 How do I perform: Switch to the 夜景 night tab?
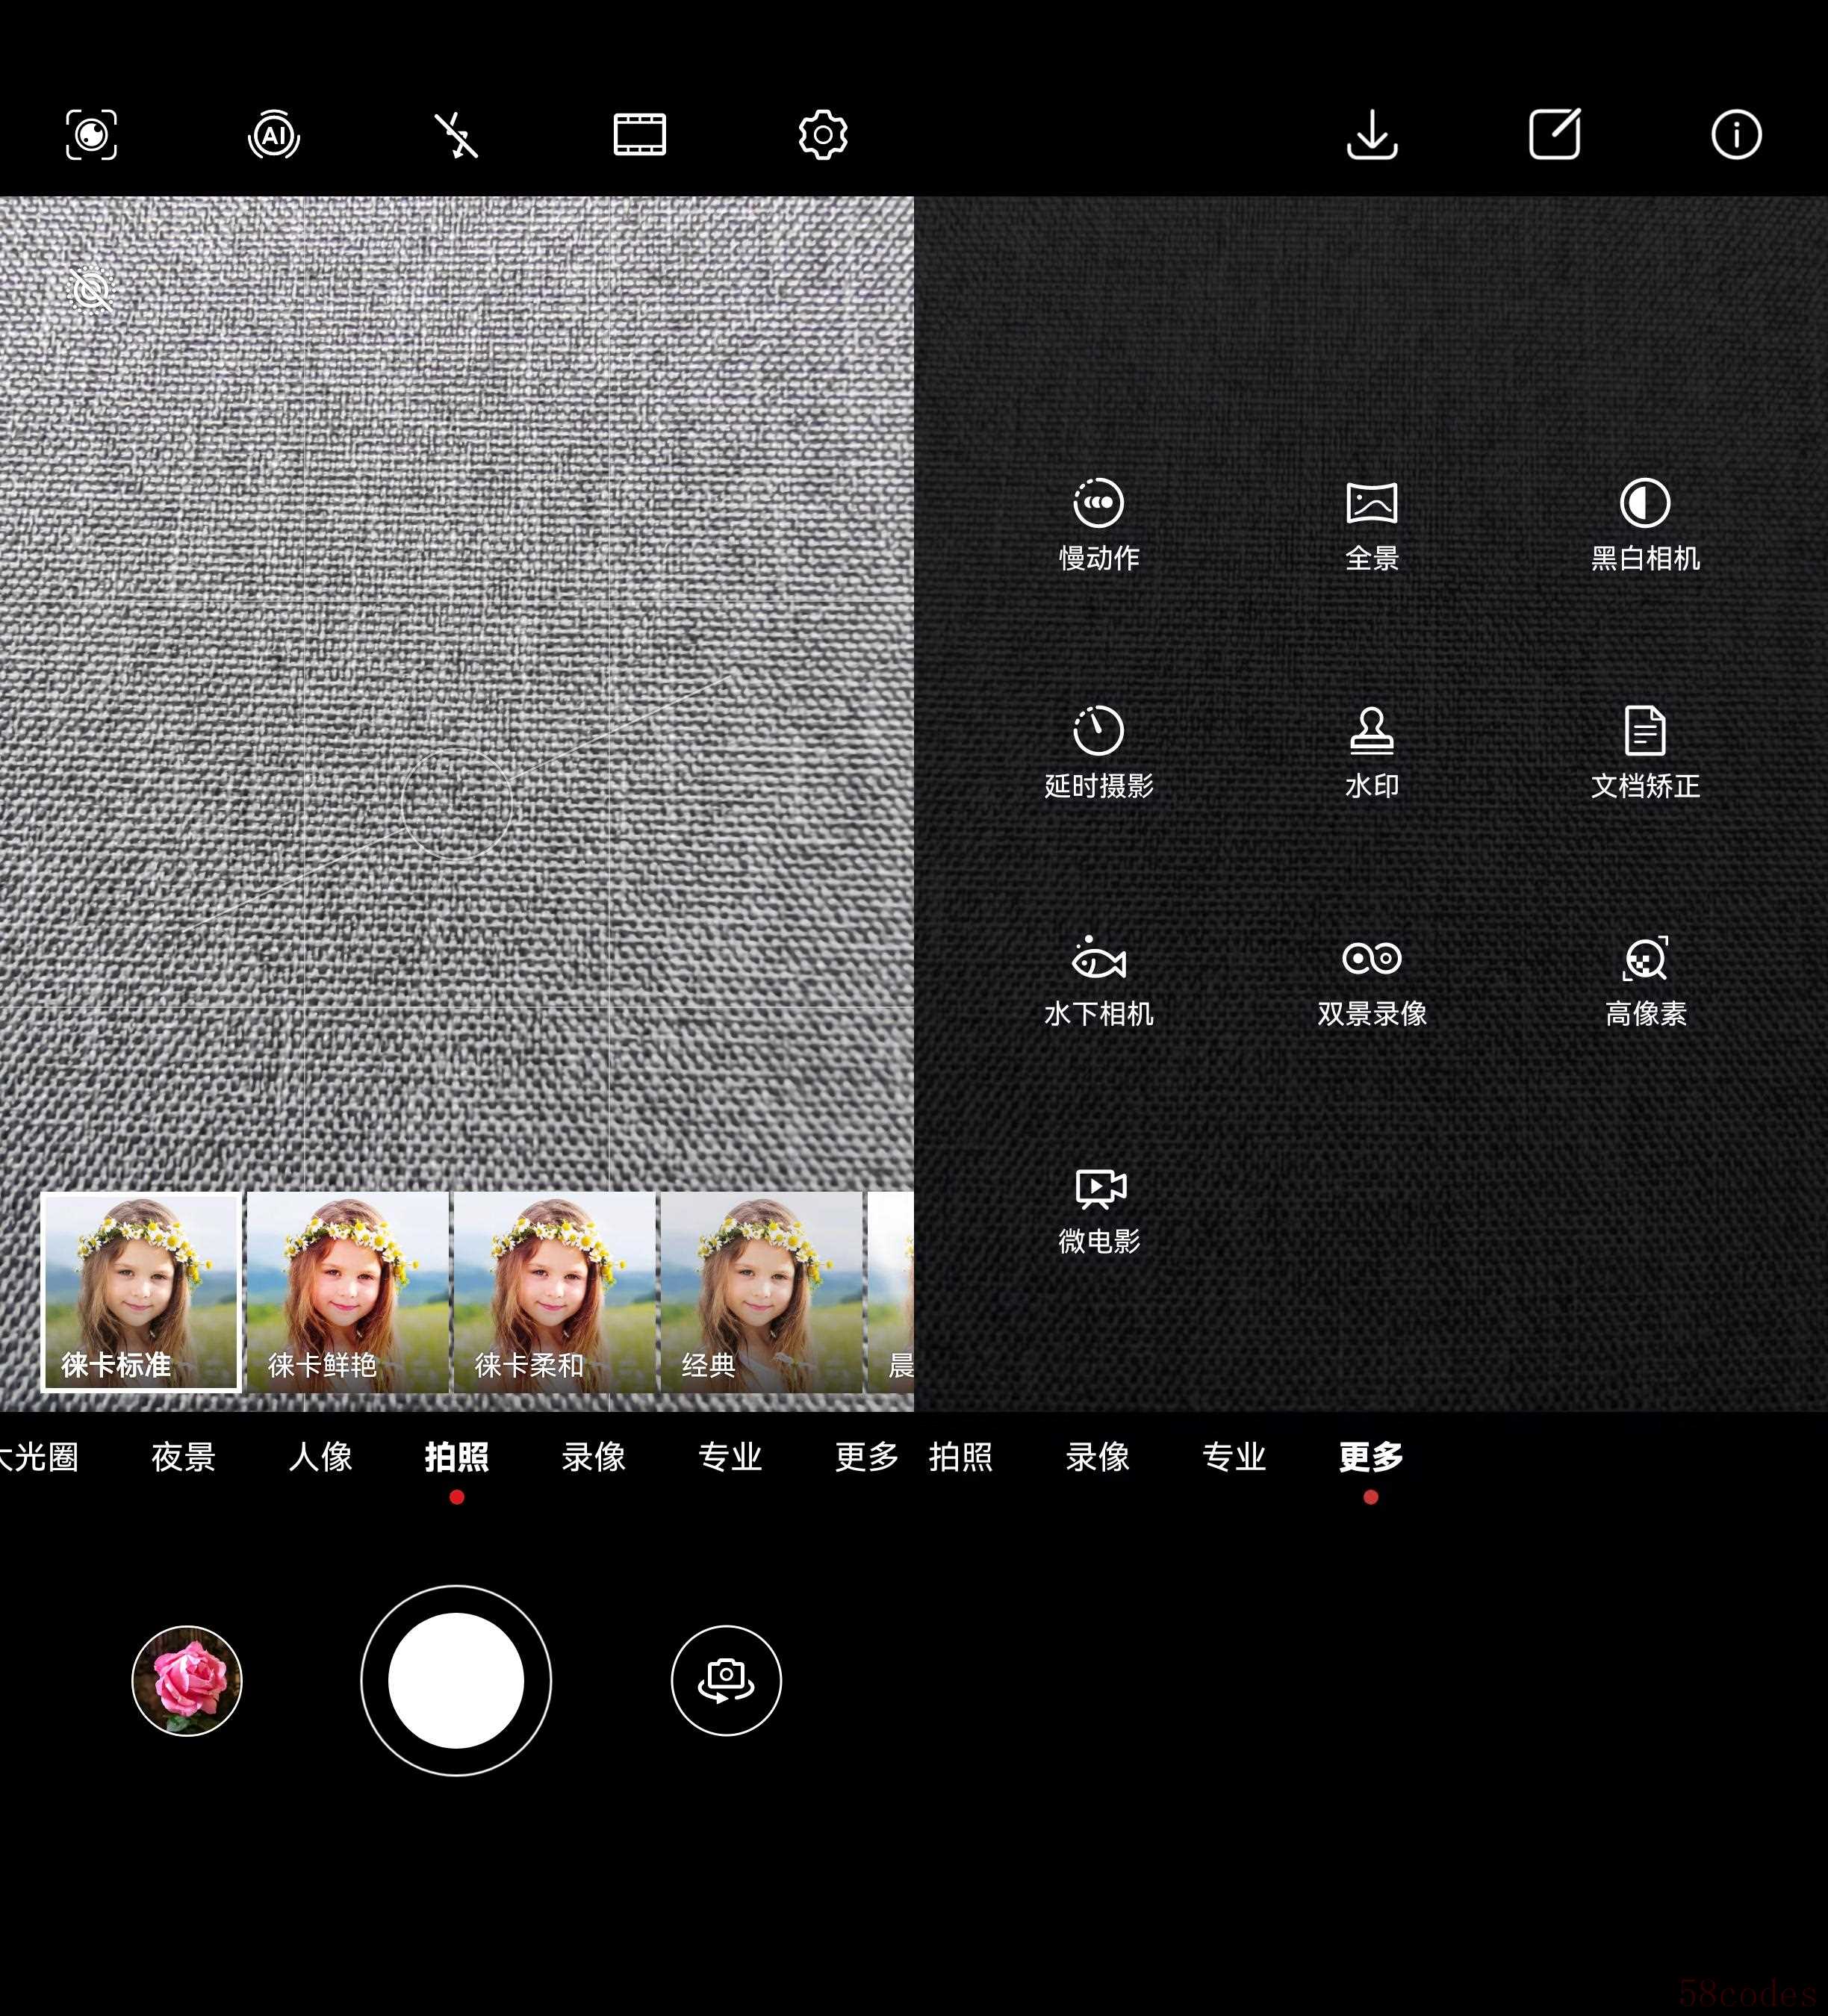point(183,1456)
